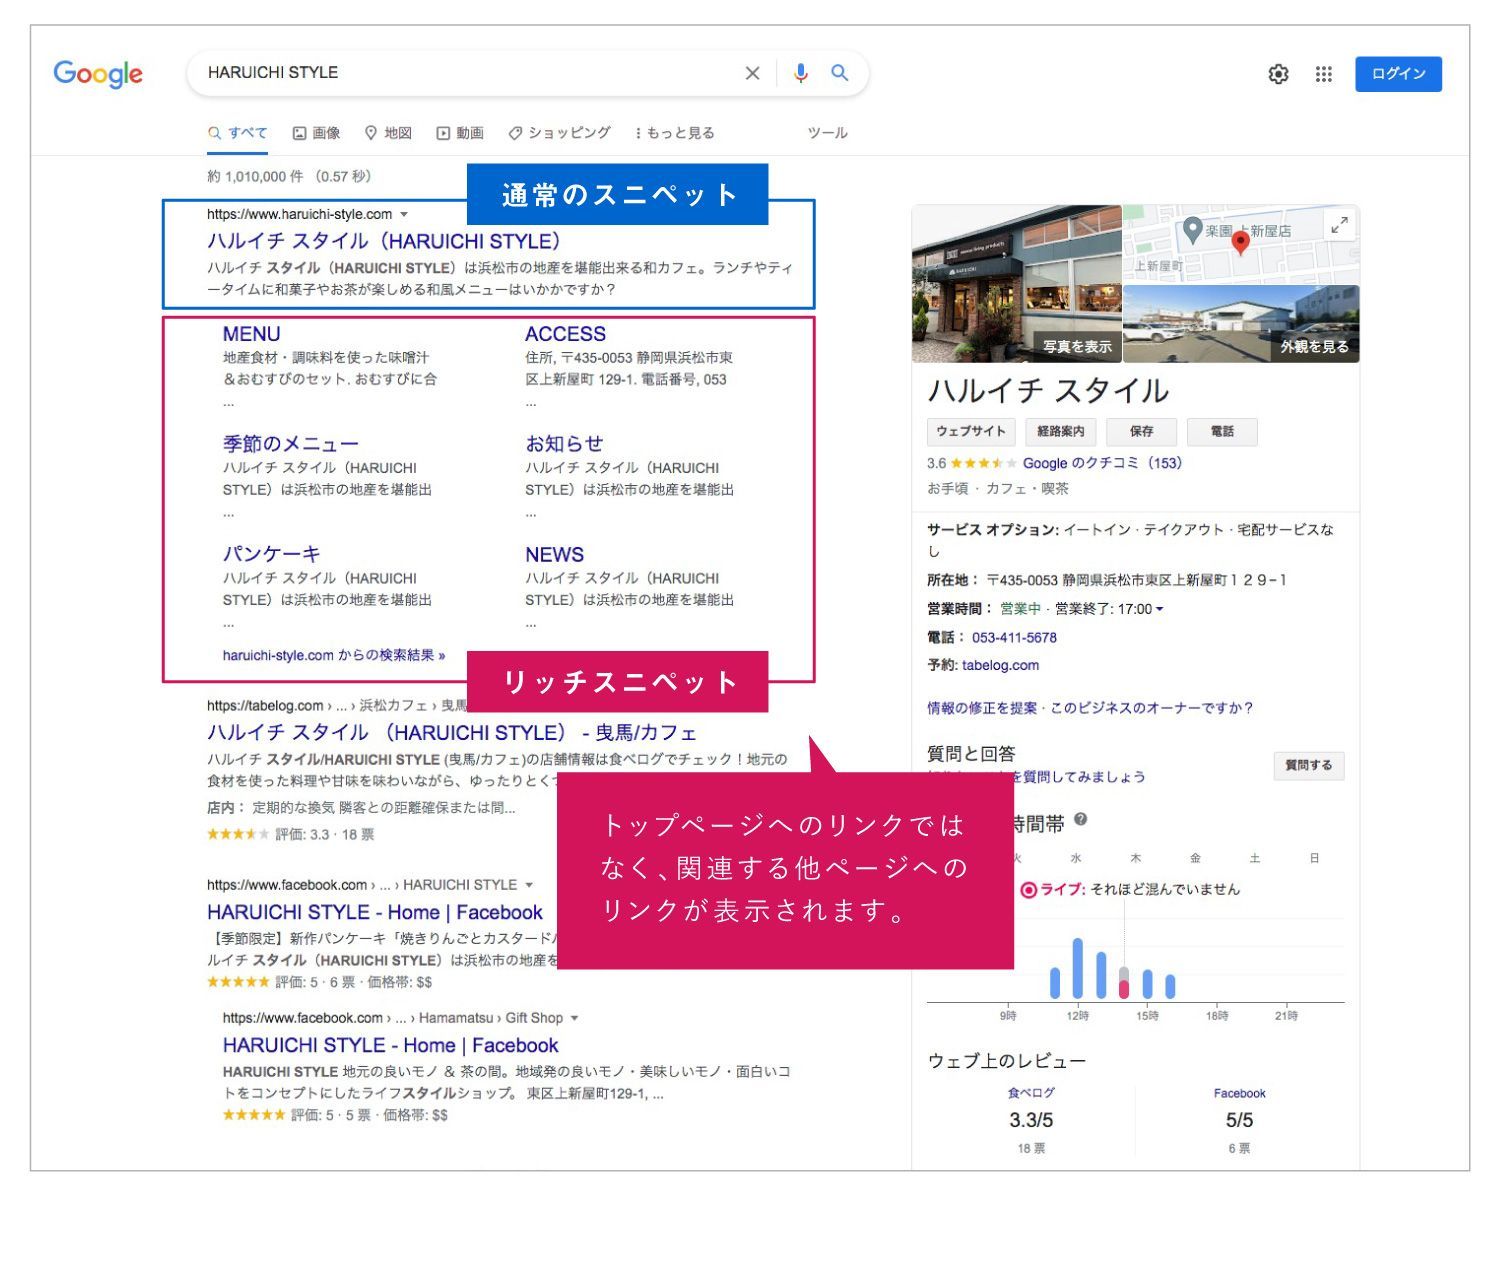
Task: Click the ウェブサイト button
Action: pos(971,432)
